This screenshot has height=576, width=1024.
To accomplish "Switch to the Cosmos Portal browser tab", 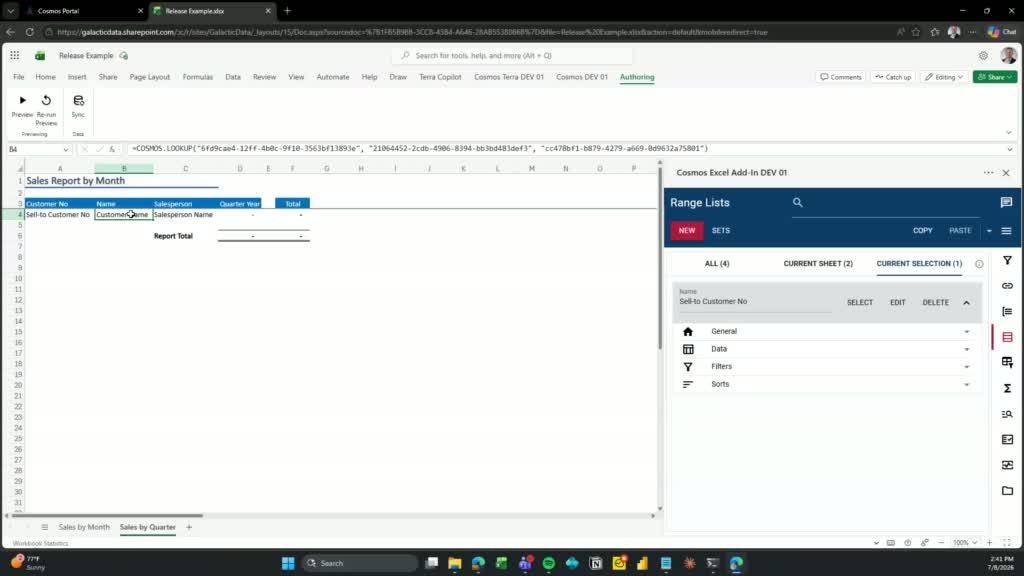I will point(82,11).
